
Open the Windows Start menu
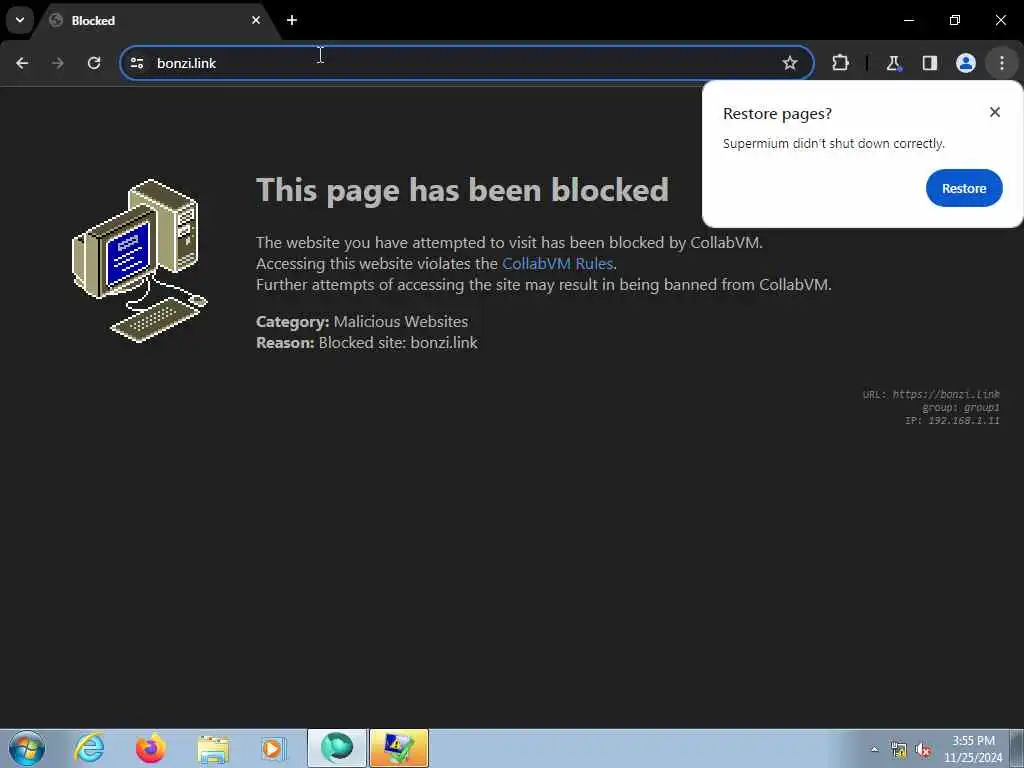(27, 748)
